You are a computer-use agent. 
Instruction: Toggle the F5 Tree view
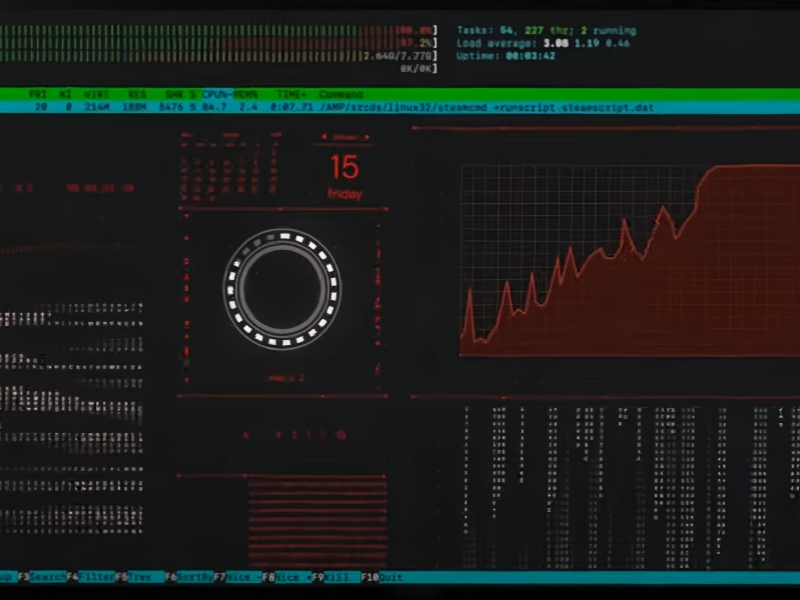(138, 577)
